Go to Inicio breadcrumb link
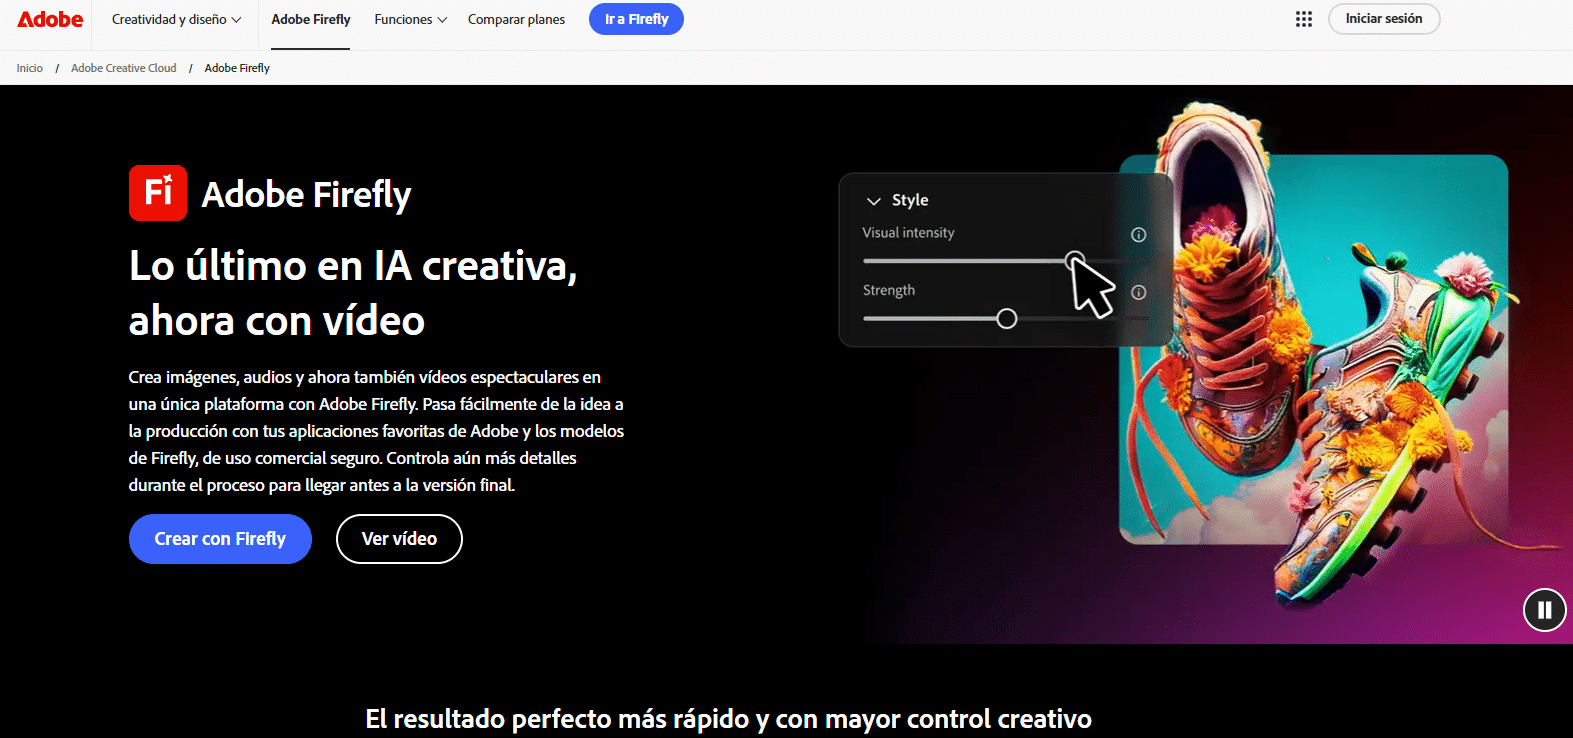1573x738 pixels. (x=29, y=68)
